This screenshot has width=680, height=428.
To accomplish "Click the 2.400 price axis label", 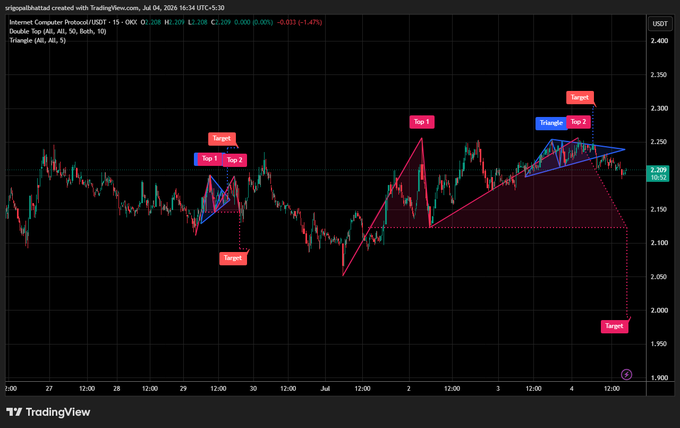I will click(659, 41).
